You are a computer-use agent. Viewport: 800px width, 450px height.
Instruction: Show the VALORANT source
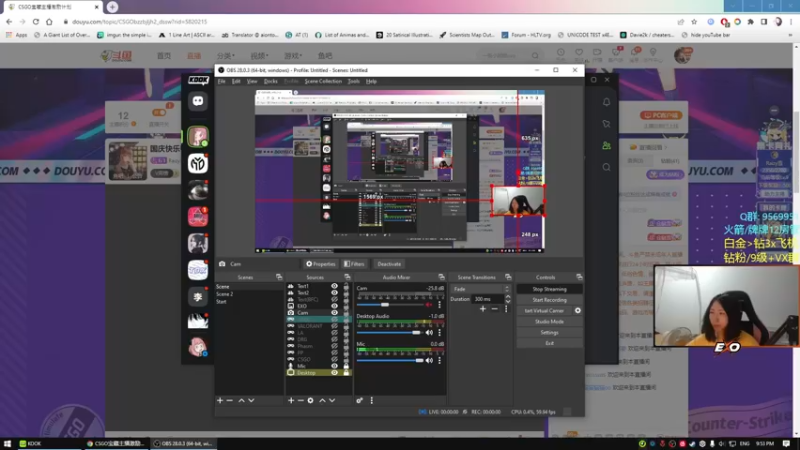(x=334, y=326)
